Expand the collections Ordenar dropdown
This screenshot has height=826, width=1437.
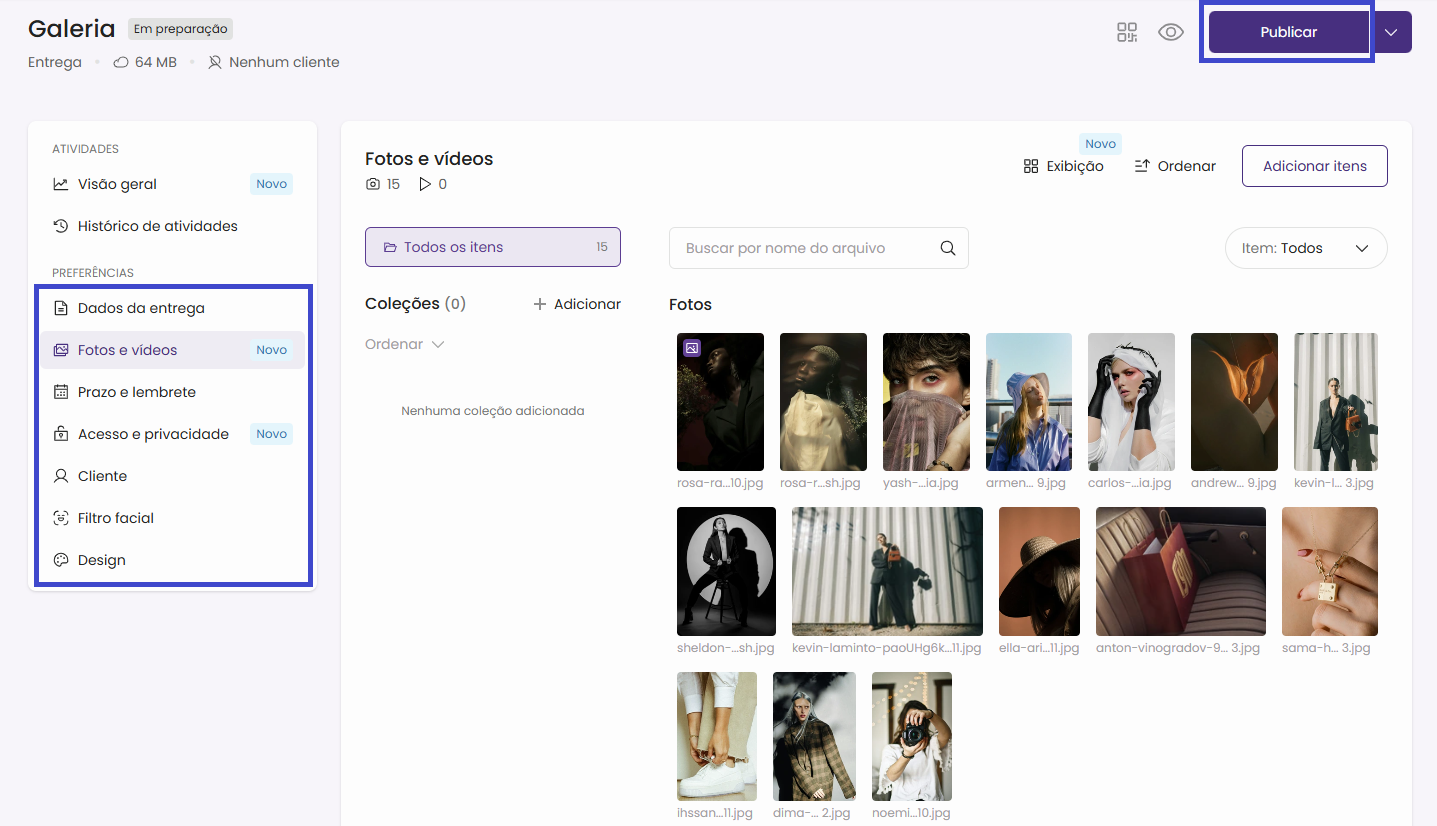point(404,344)
